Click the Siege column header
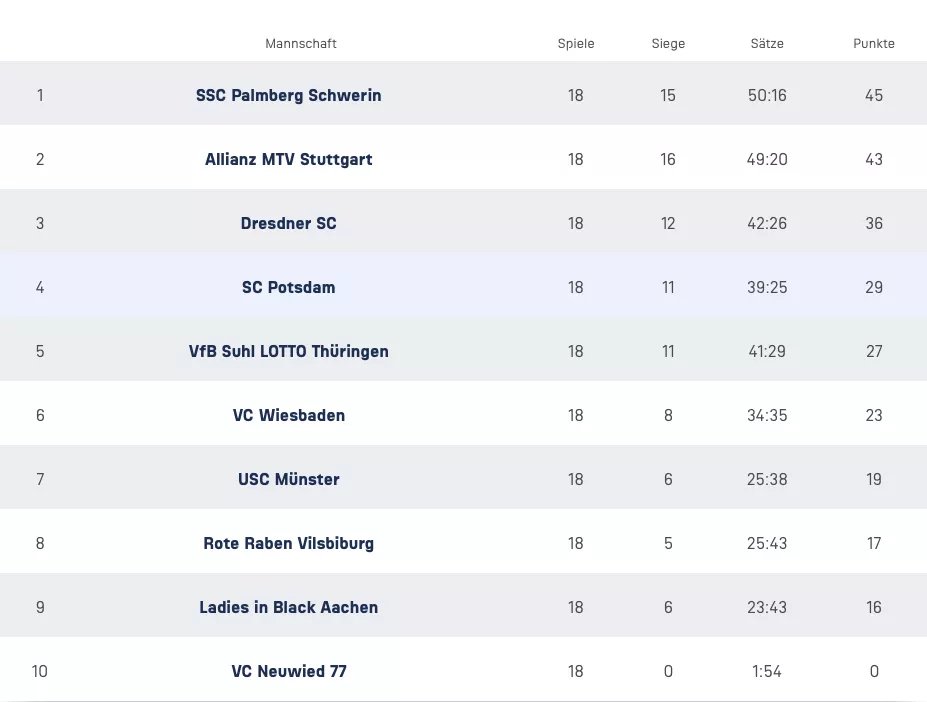 coord(668,43)
